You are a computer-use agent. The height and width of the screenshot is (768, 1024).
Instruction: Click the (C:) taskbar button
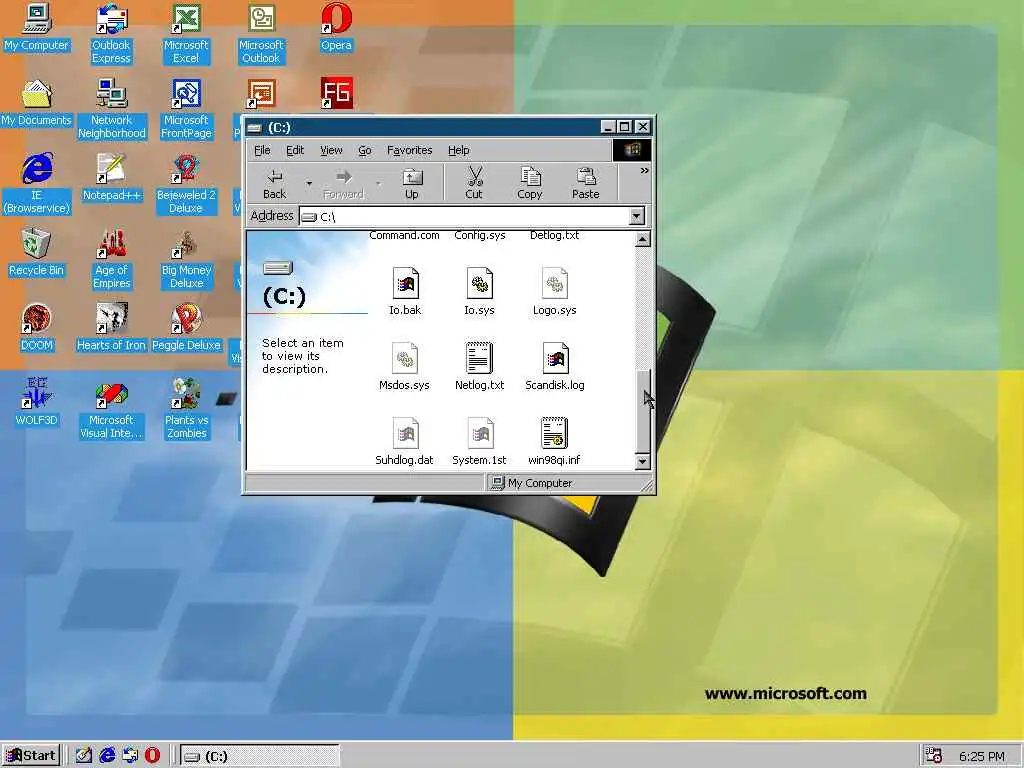point(259,756)
